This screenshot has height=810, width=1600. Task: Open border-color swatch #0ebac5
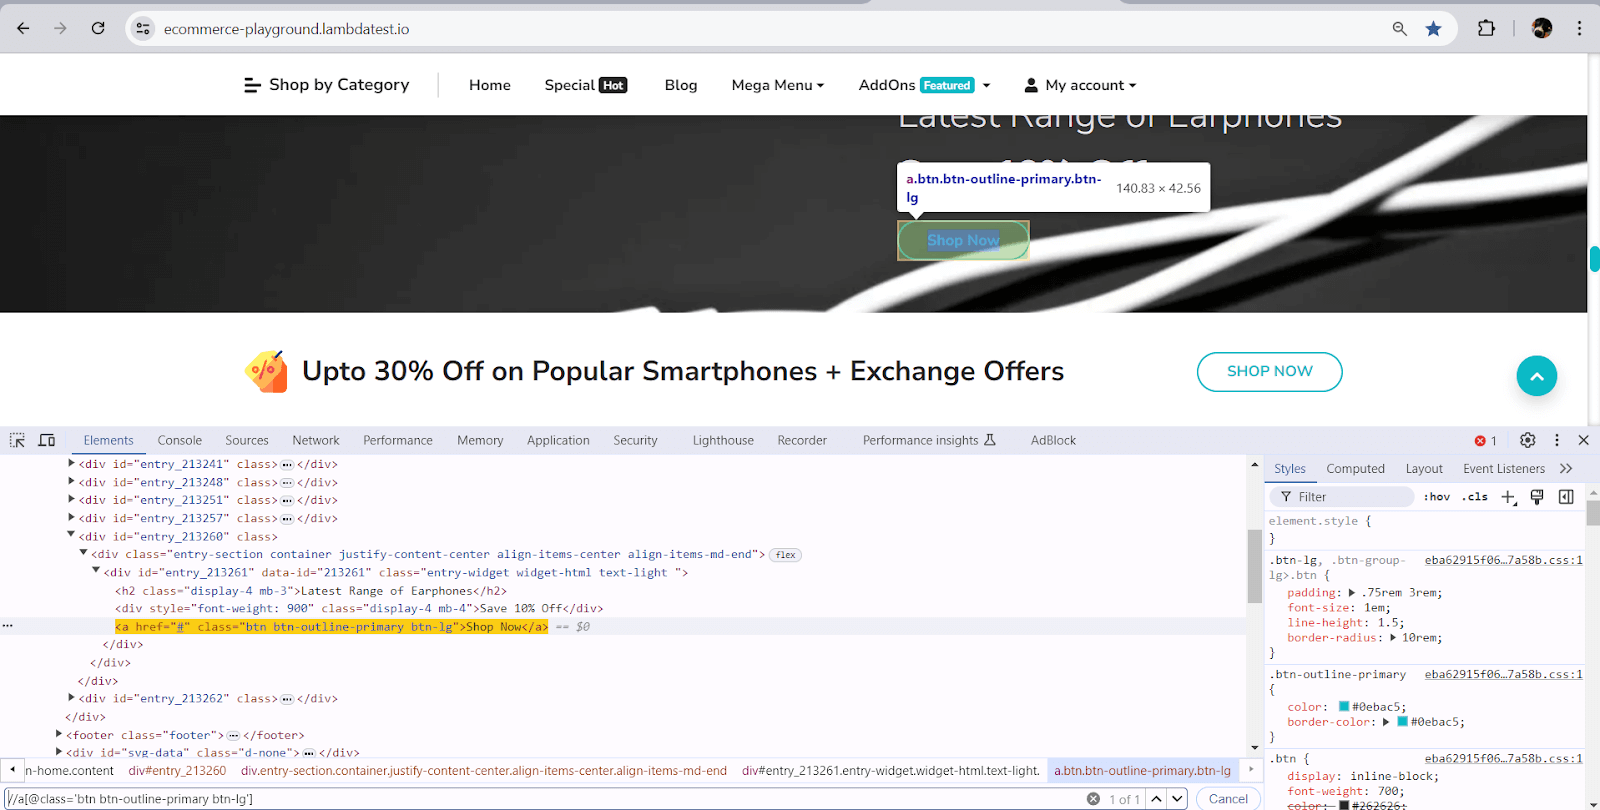[1403, 722]
